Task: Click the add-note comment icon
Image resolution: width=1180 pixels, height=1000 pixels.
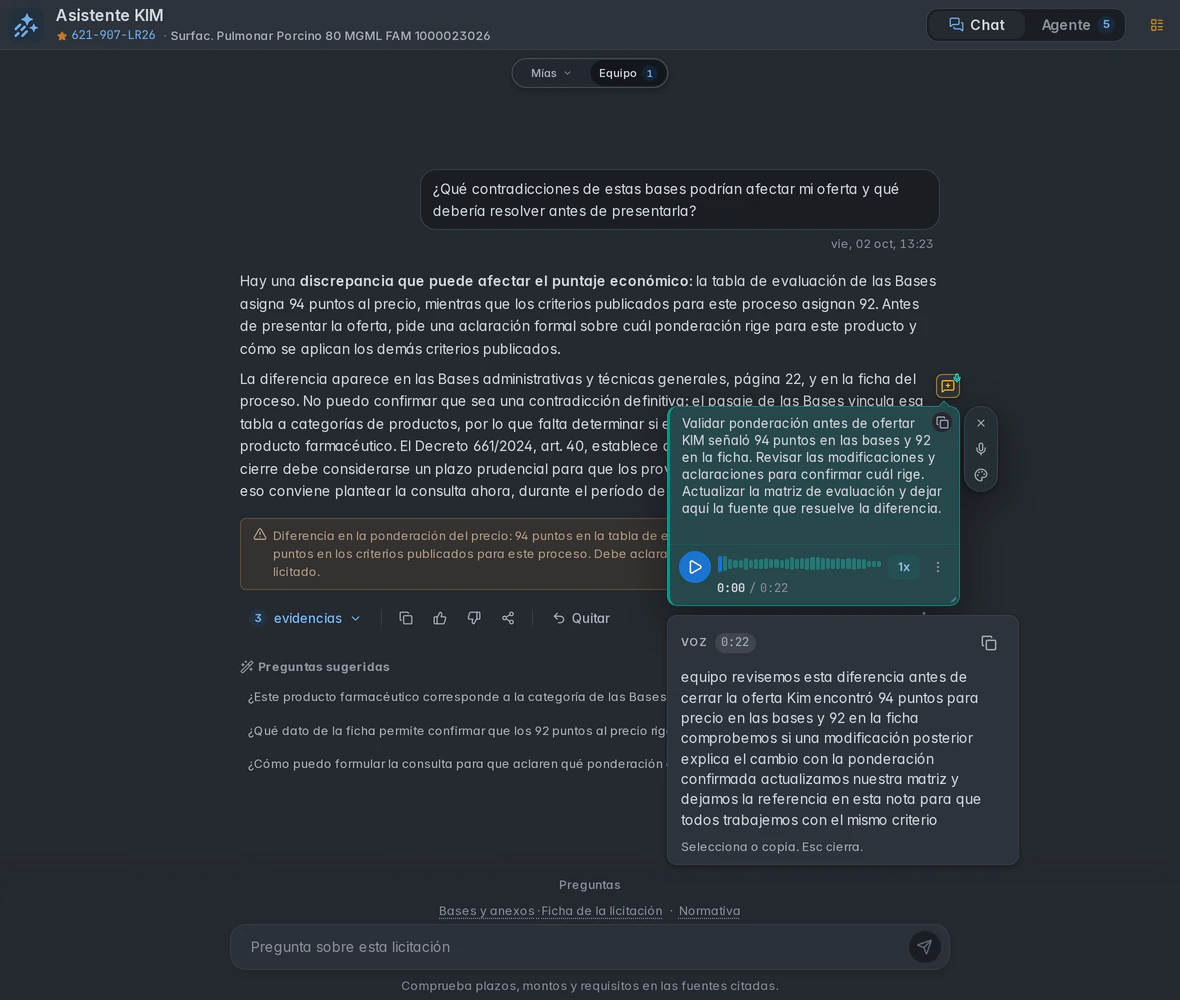Action: point(947,385)
